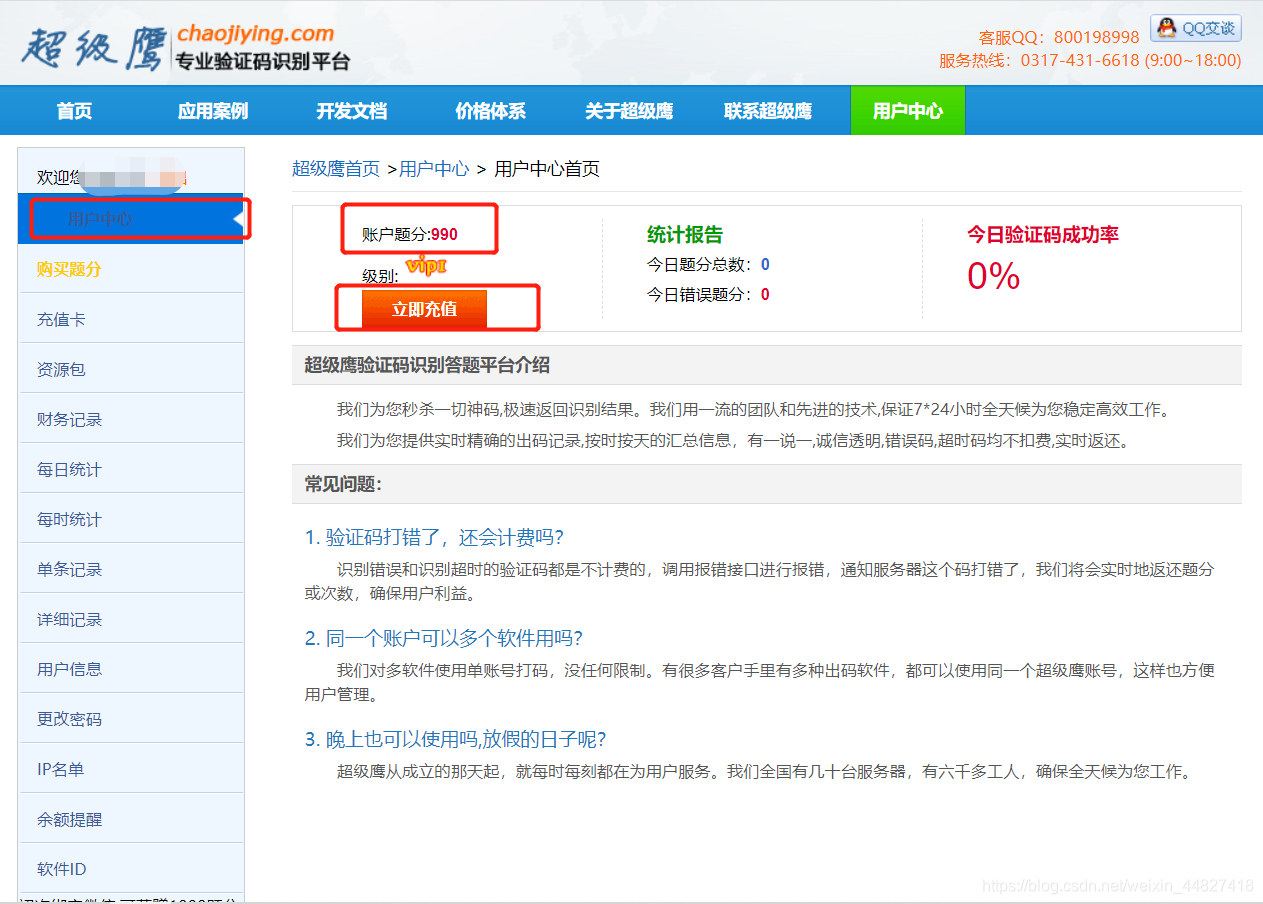
Task: Select 关于超级鹰 in nav bar
Action: [x=629, y=111]
